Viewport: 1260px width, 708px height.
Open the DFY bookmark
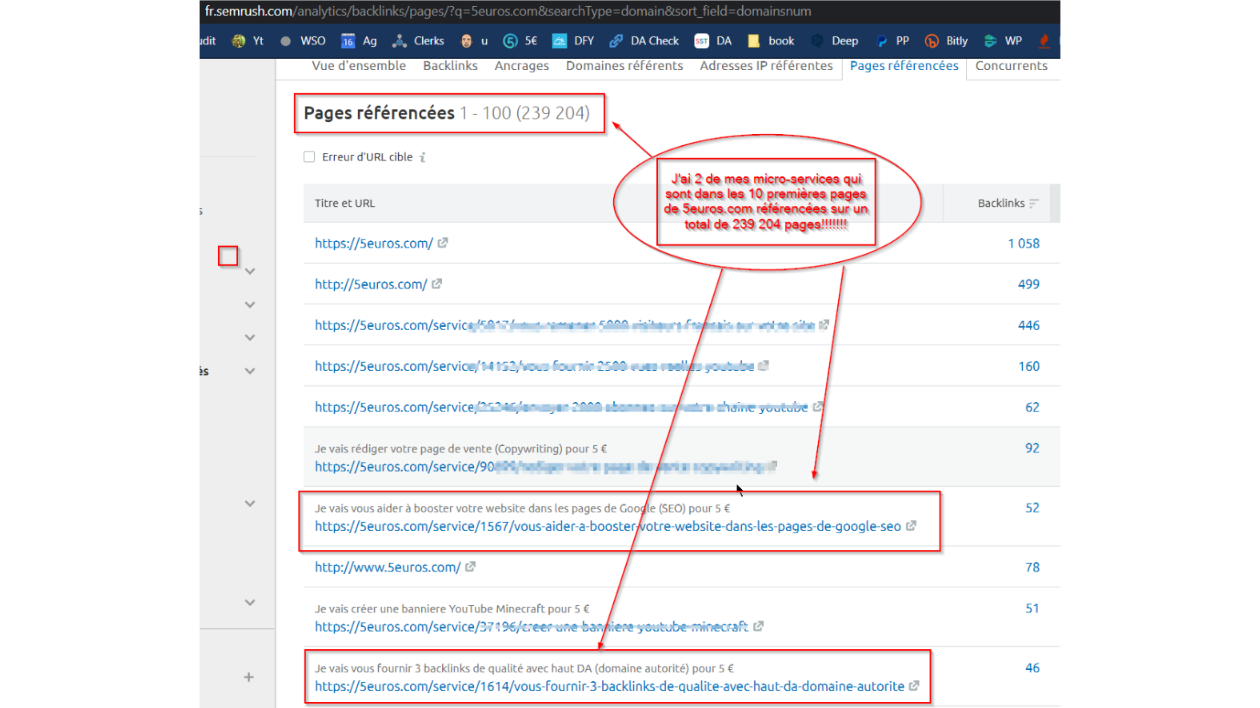pyautogui.click(x=572, y=41)
